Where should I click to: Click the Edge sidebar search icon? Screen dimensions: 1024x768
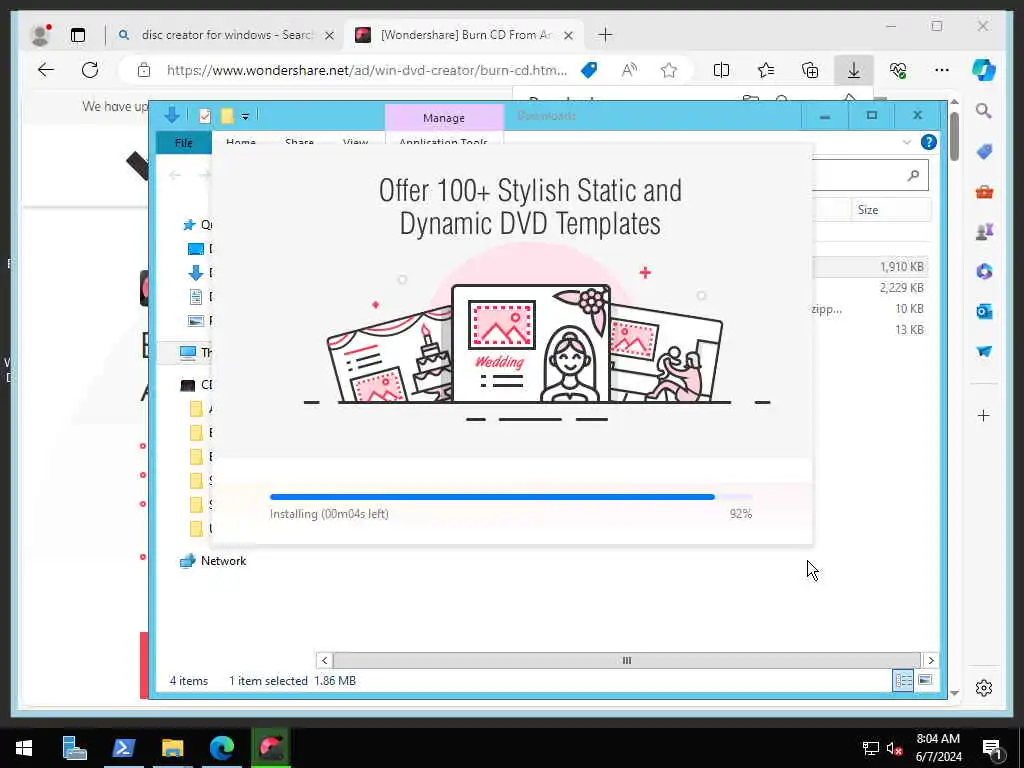tap(984, 111)
